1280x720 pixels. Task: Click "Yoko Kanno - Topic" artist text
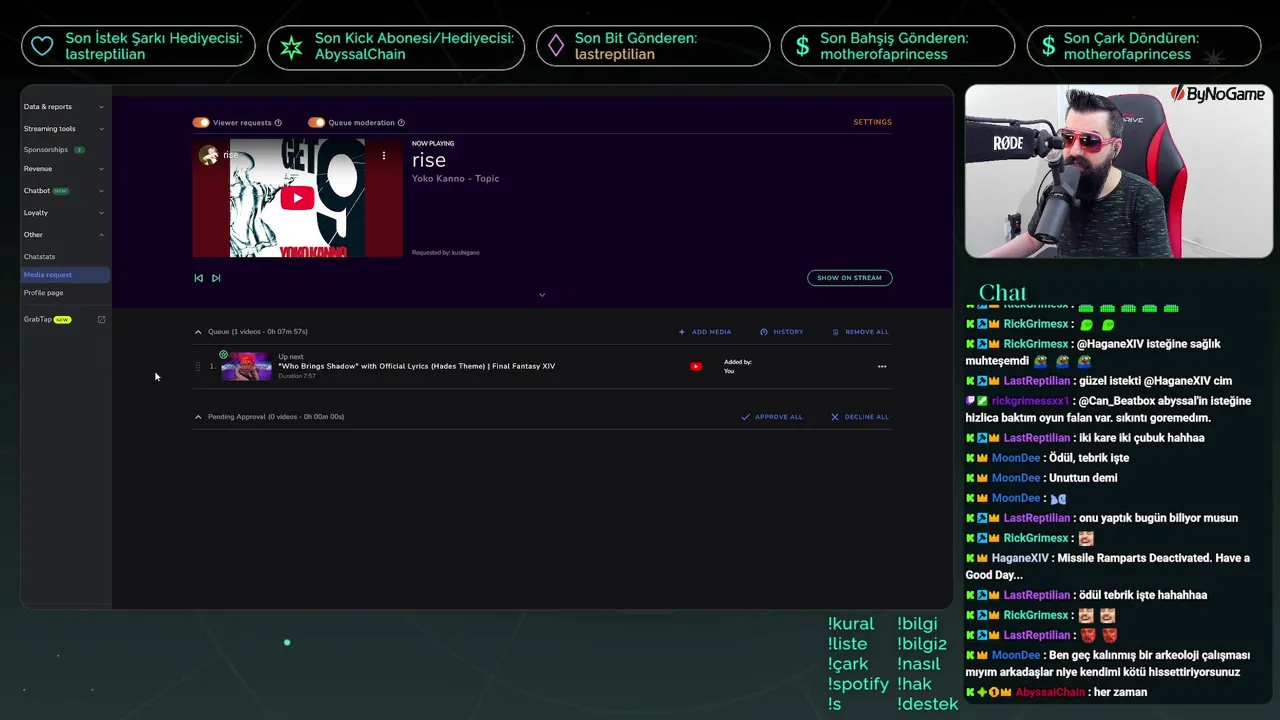pyautogui.click(x=455, y=179)
